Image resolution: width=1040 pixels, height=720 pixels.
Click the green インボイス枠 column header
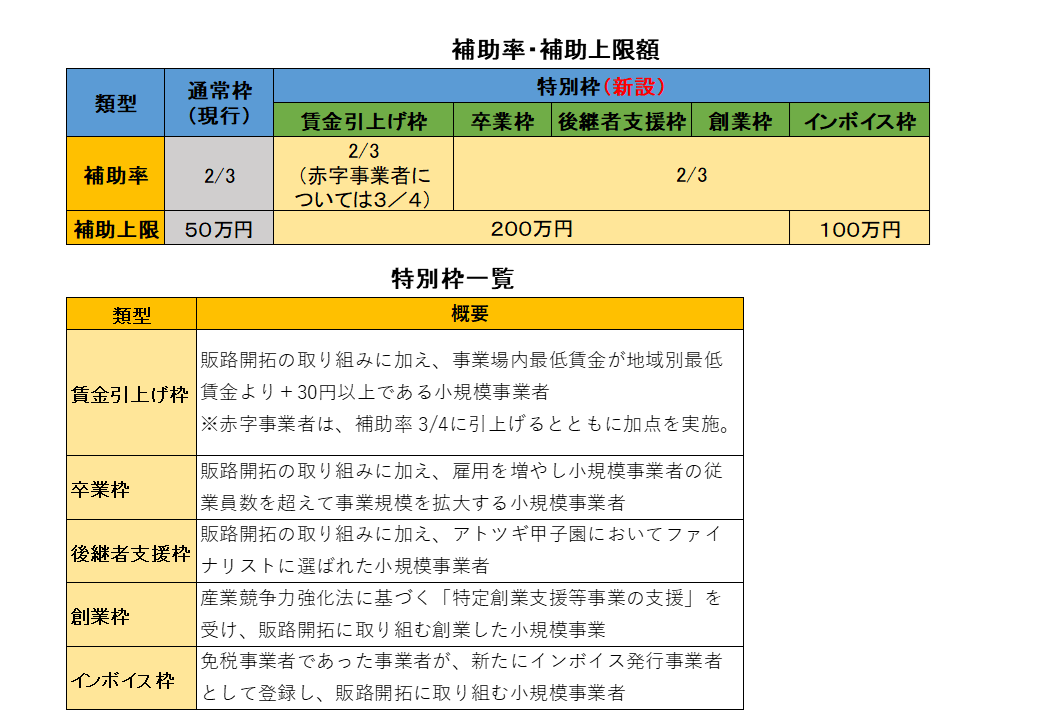pyautogui.click(x=860, y=121)
